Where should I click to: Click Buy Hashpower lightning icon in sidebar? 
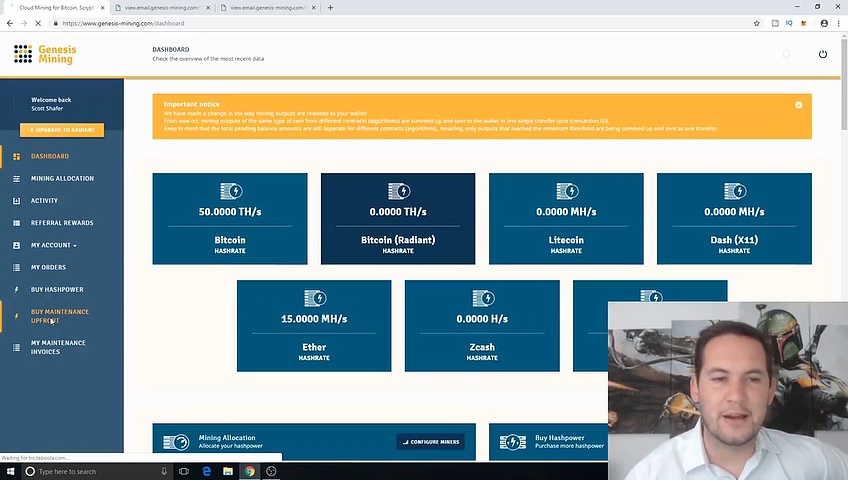(16, 289)
